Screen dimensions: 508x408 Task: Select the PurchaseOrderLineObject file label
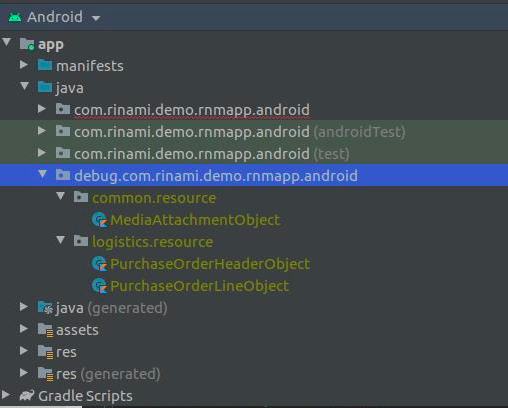coord(199,286)
